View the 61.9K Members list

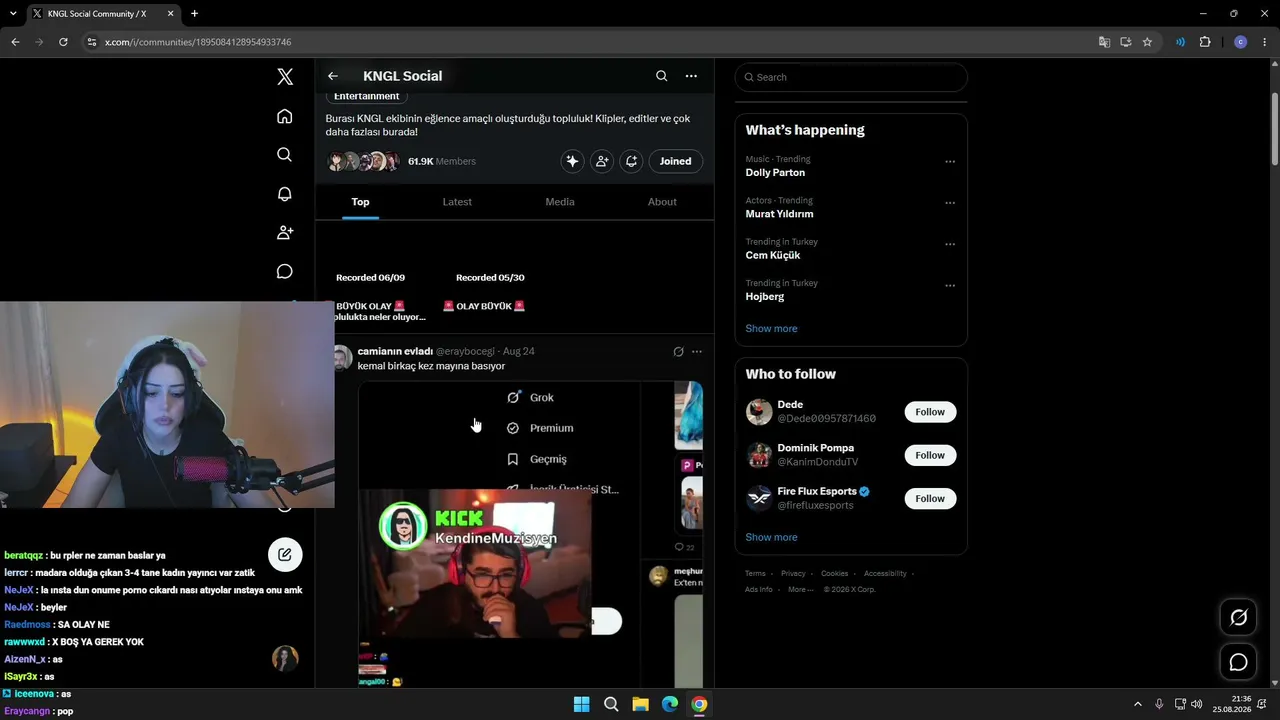(x=442, y=161)
